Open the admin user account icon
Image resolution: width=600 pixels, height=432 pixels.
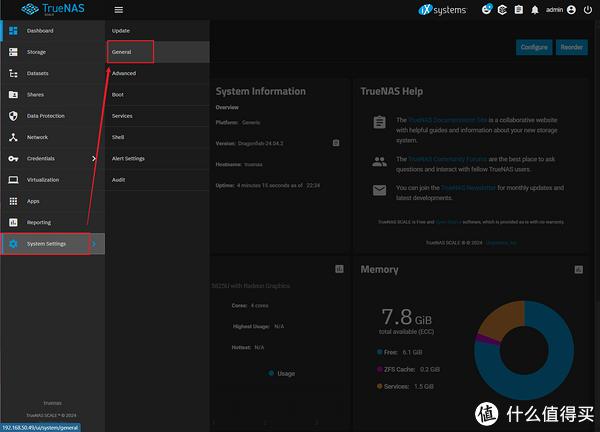[x=571, y=10]
